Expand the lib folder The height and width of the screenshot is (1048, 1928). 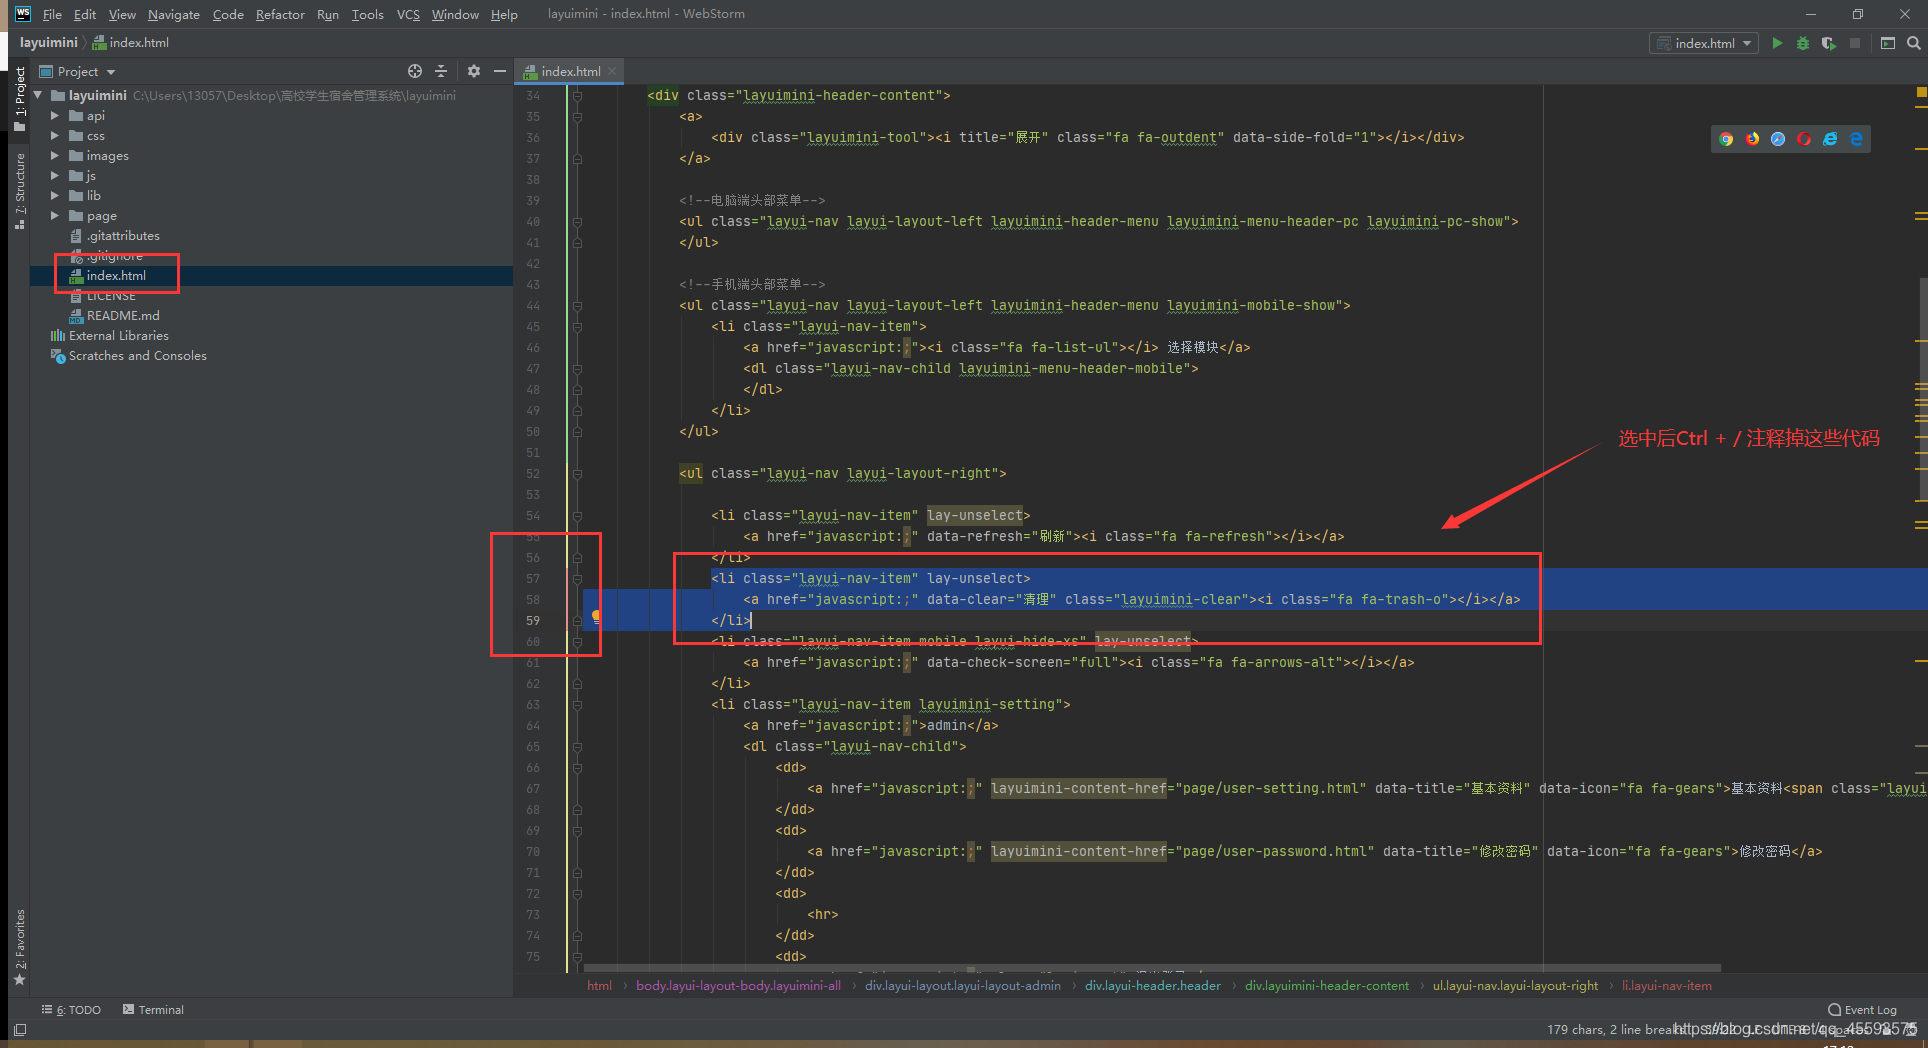tap(55, 195)
